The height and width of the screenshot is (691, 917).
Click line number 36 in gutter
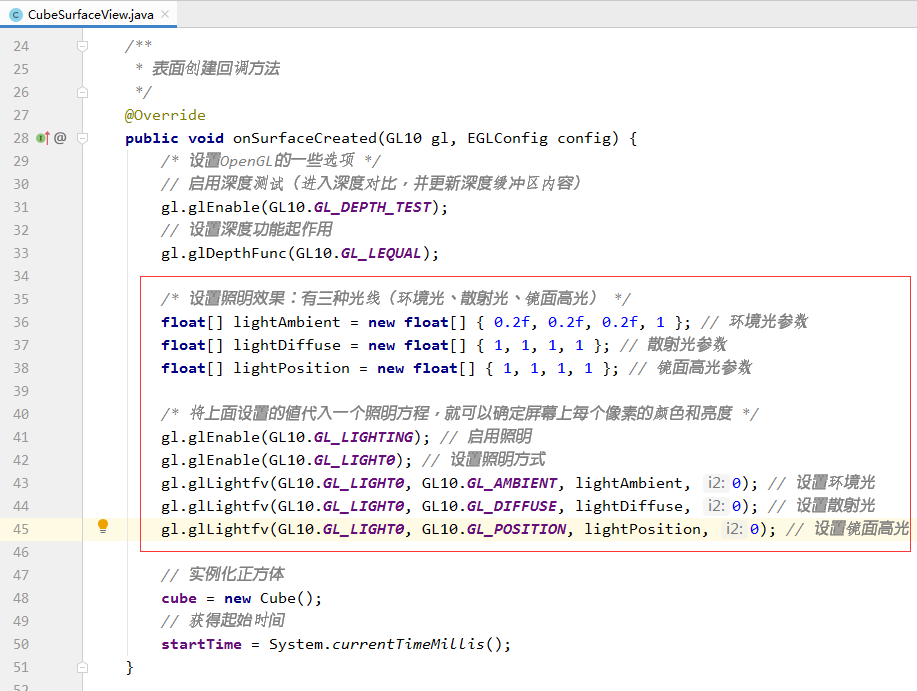21,322
